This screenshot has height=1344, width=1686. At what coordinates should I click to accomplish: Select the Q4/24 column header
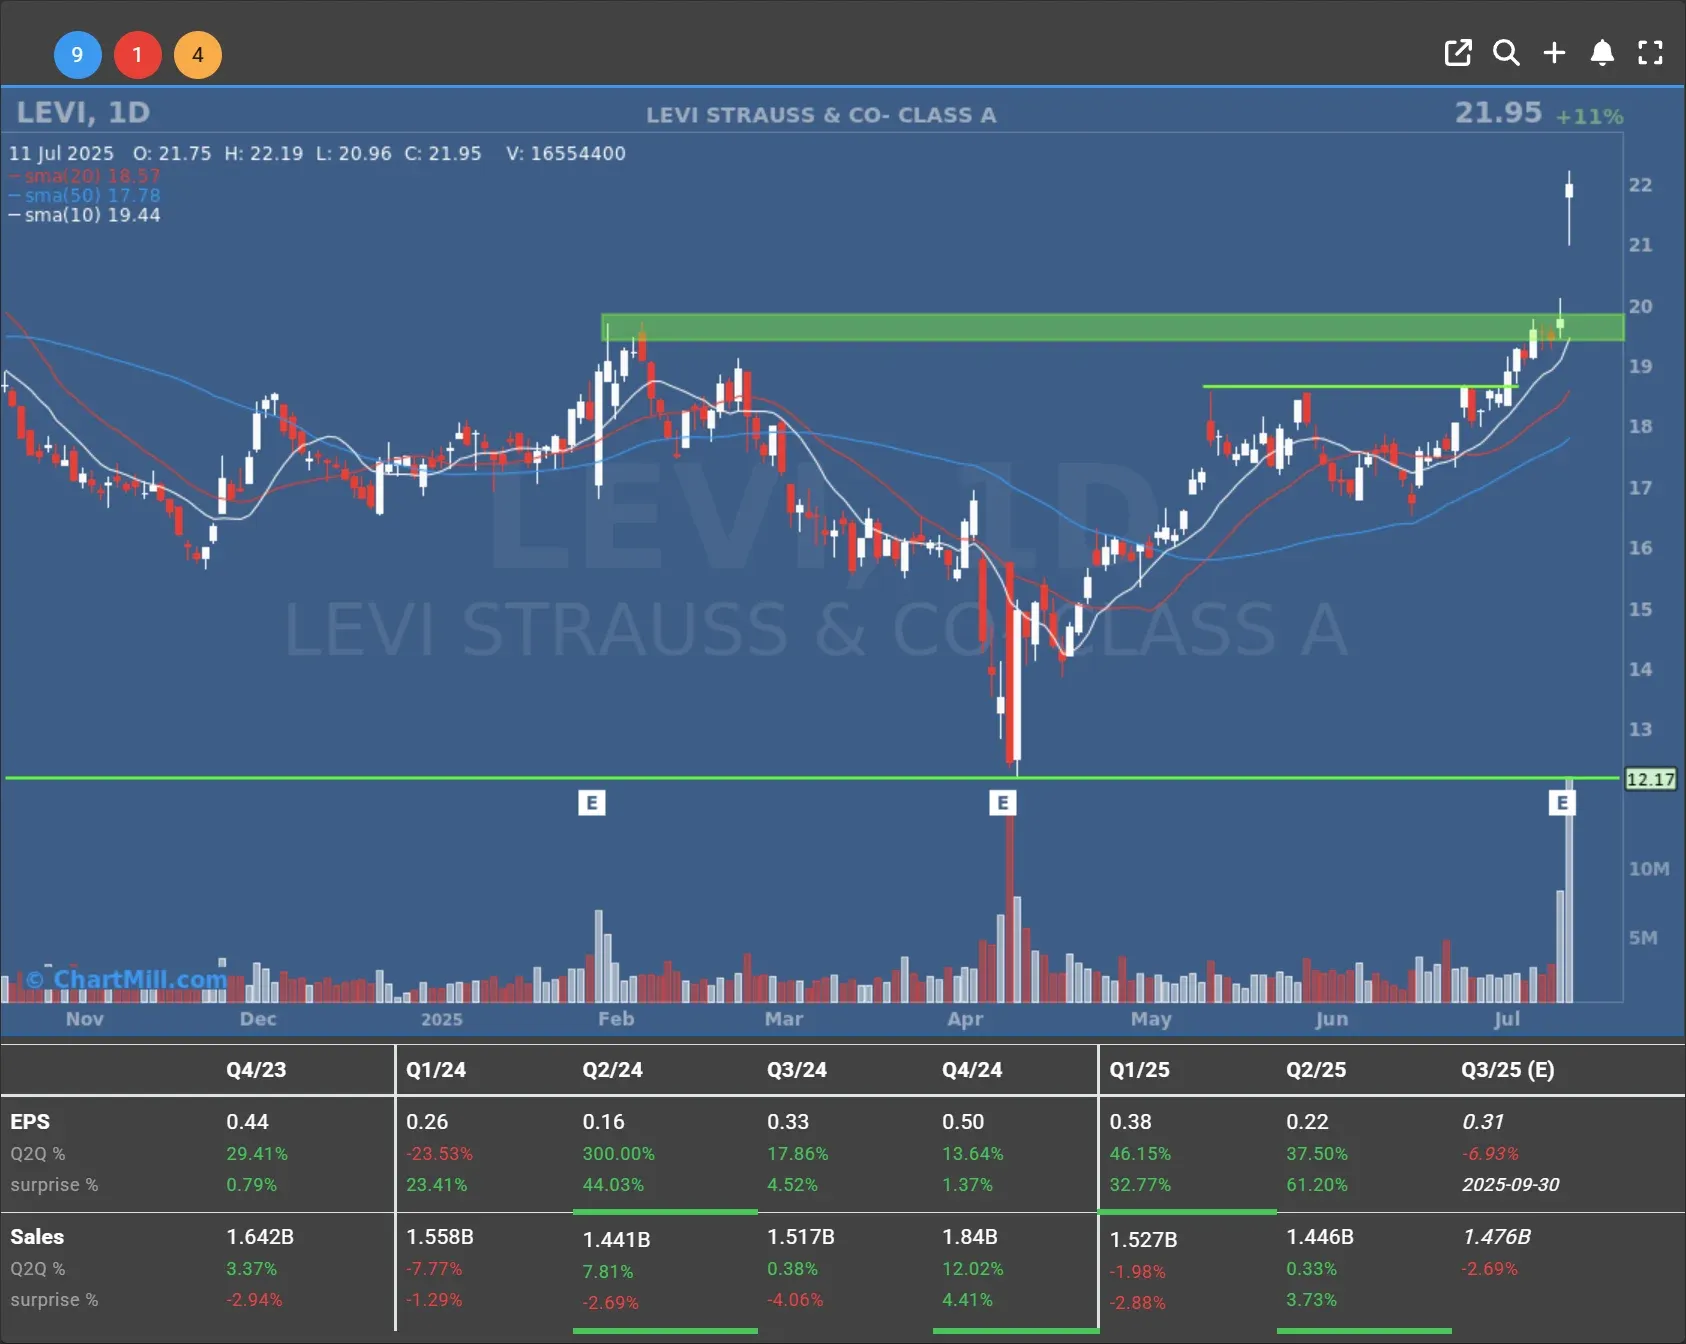[972, 1069]
